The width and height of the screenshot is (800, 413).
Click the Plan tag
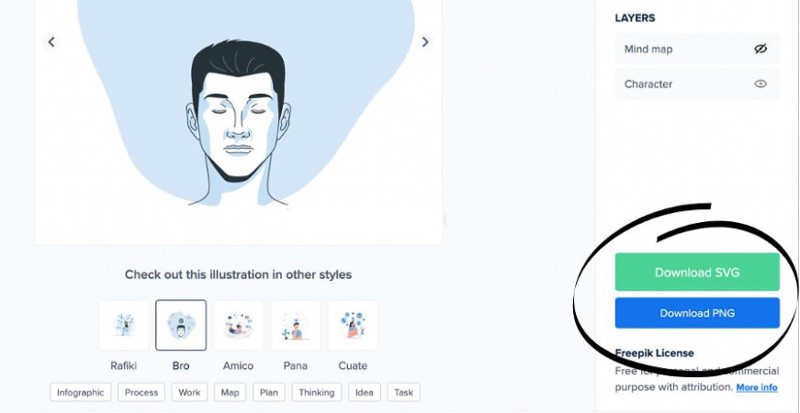[269, 393]
